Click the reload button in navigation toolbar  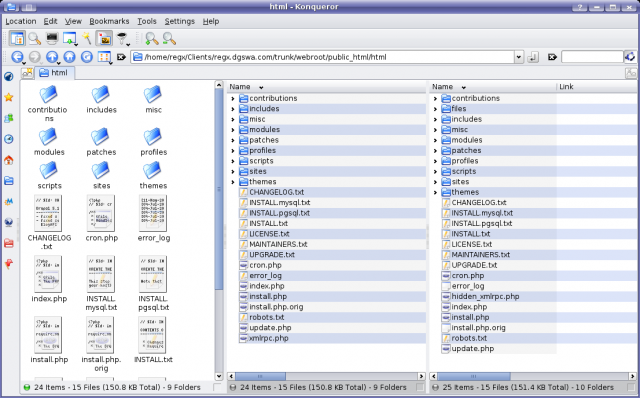tap(87, 57)
